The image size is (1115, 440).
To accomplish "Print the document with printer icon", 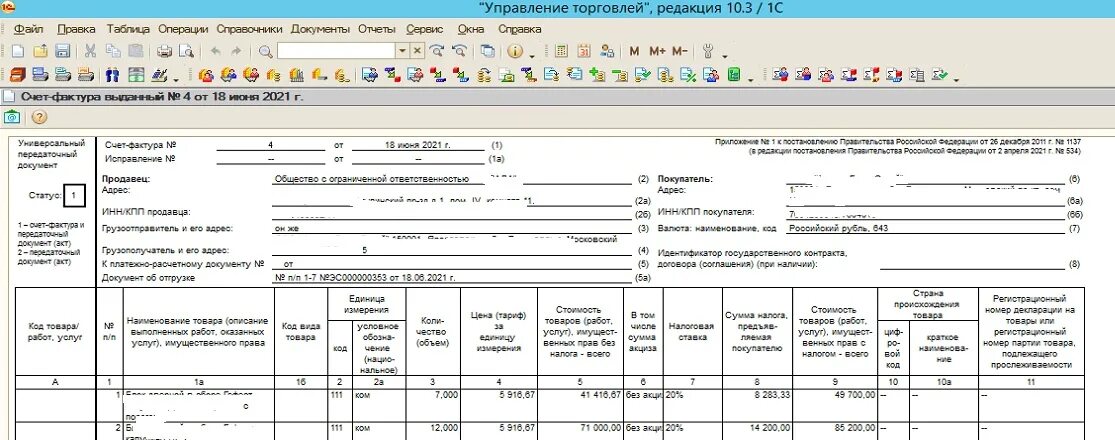I will tap(164, 51).
